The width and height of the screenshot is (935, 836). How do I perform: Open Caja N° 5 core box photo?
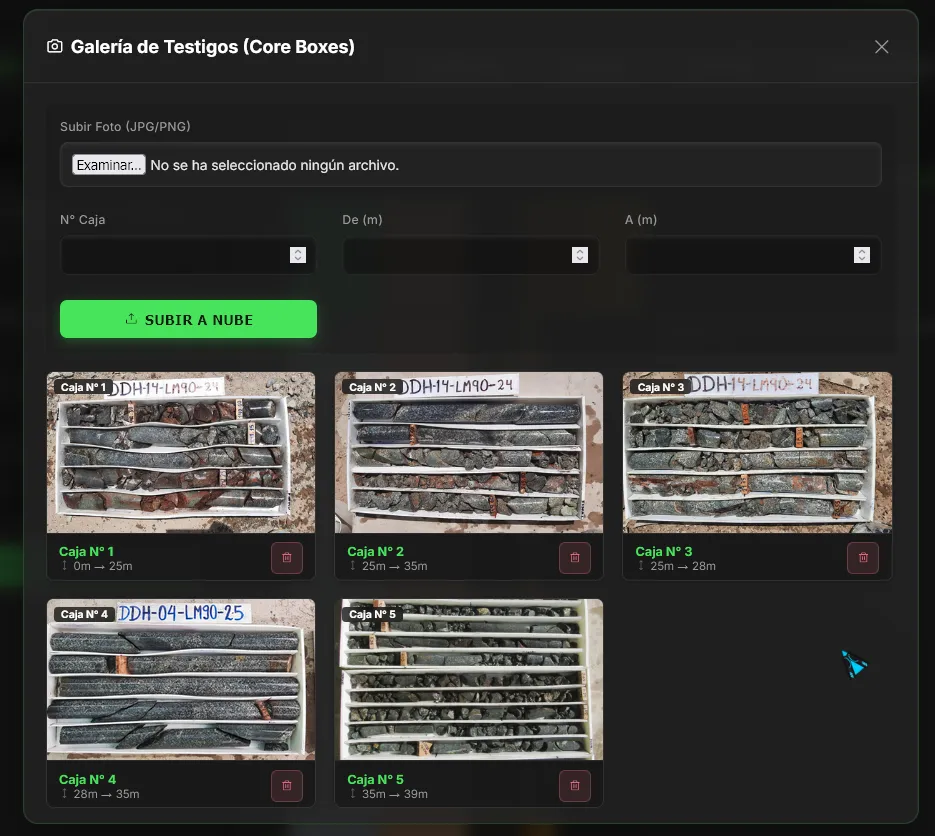point(469,680)
